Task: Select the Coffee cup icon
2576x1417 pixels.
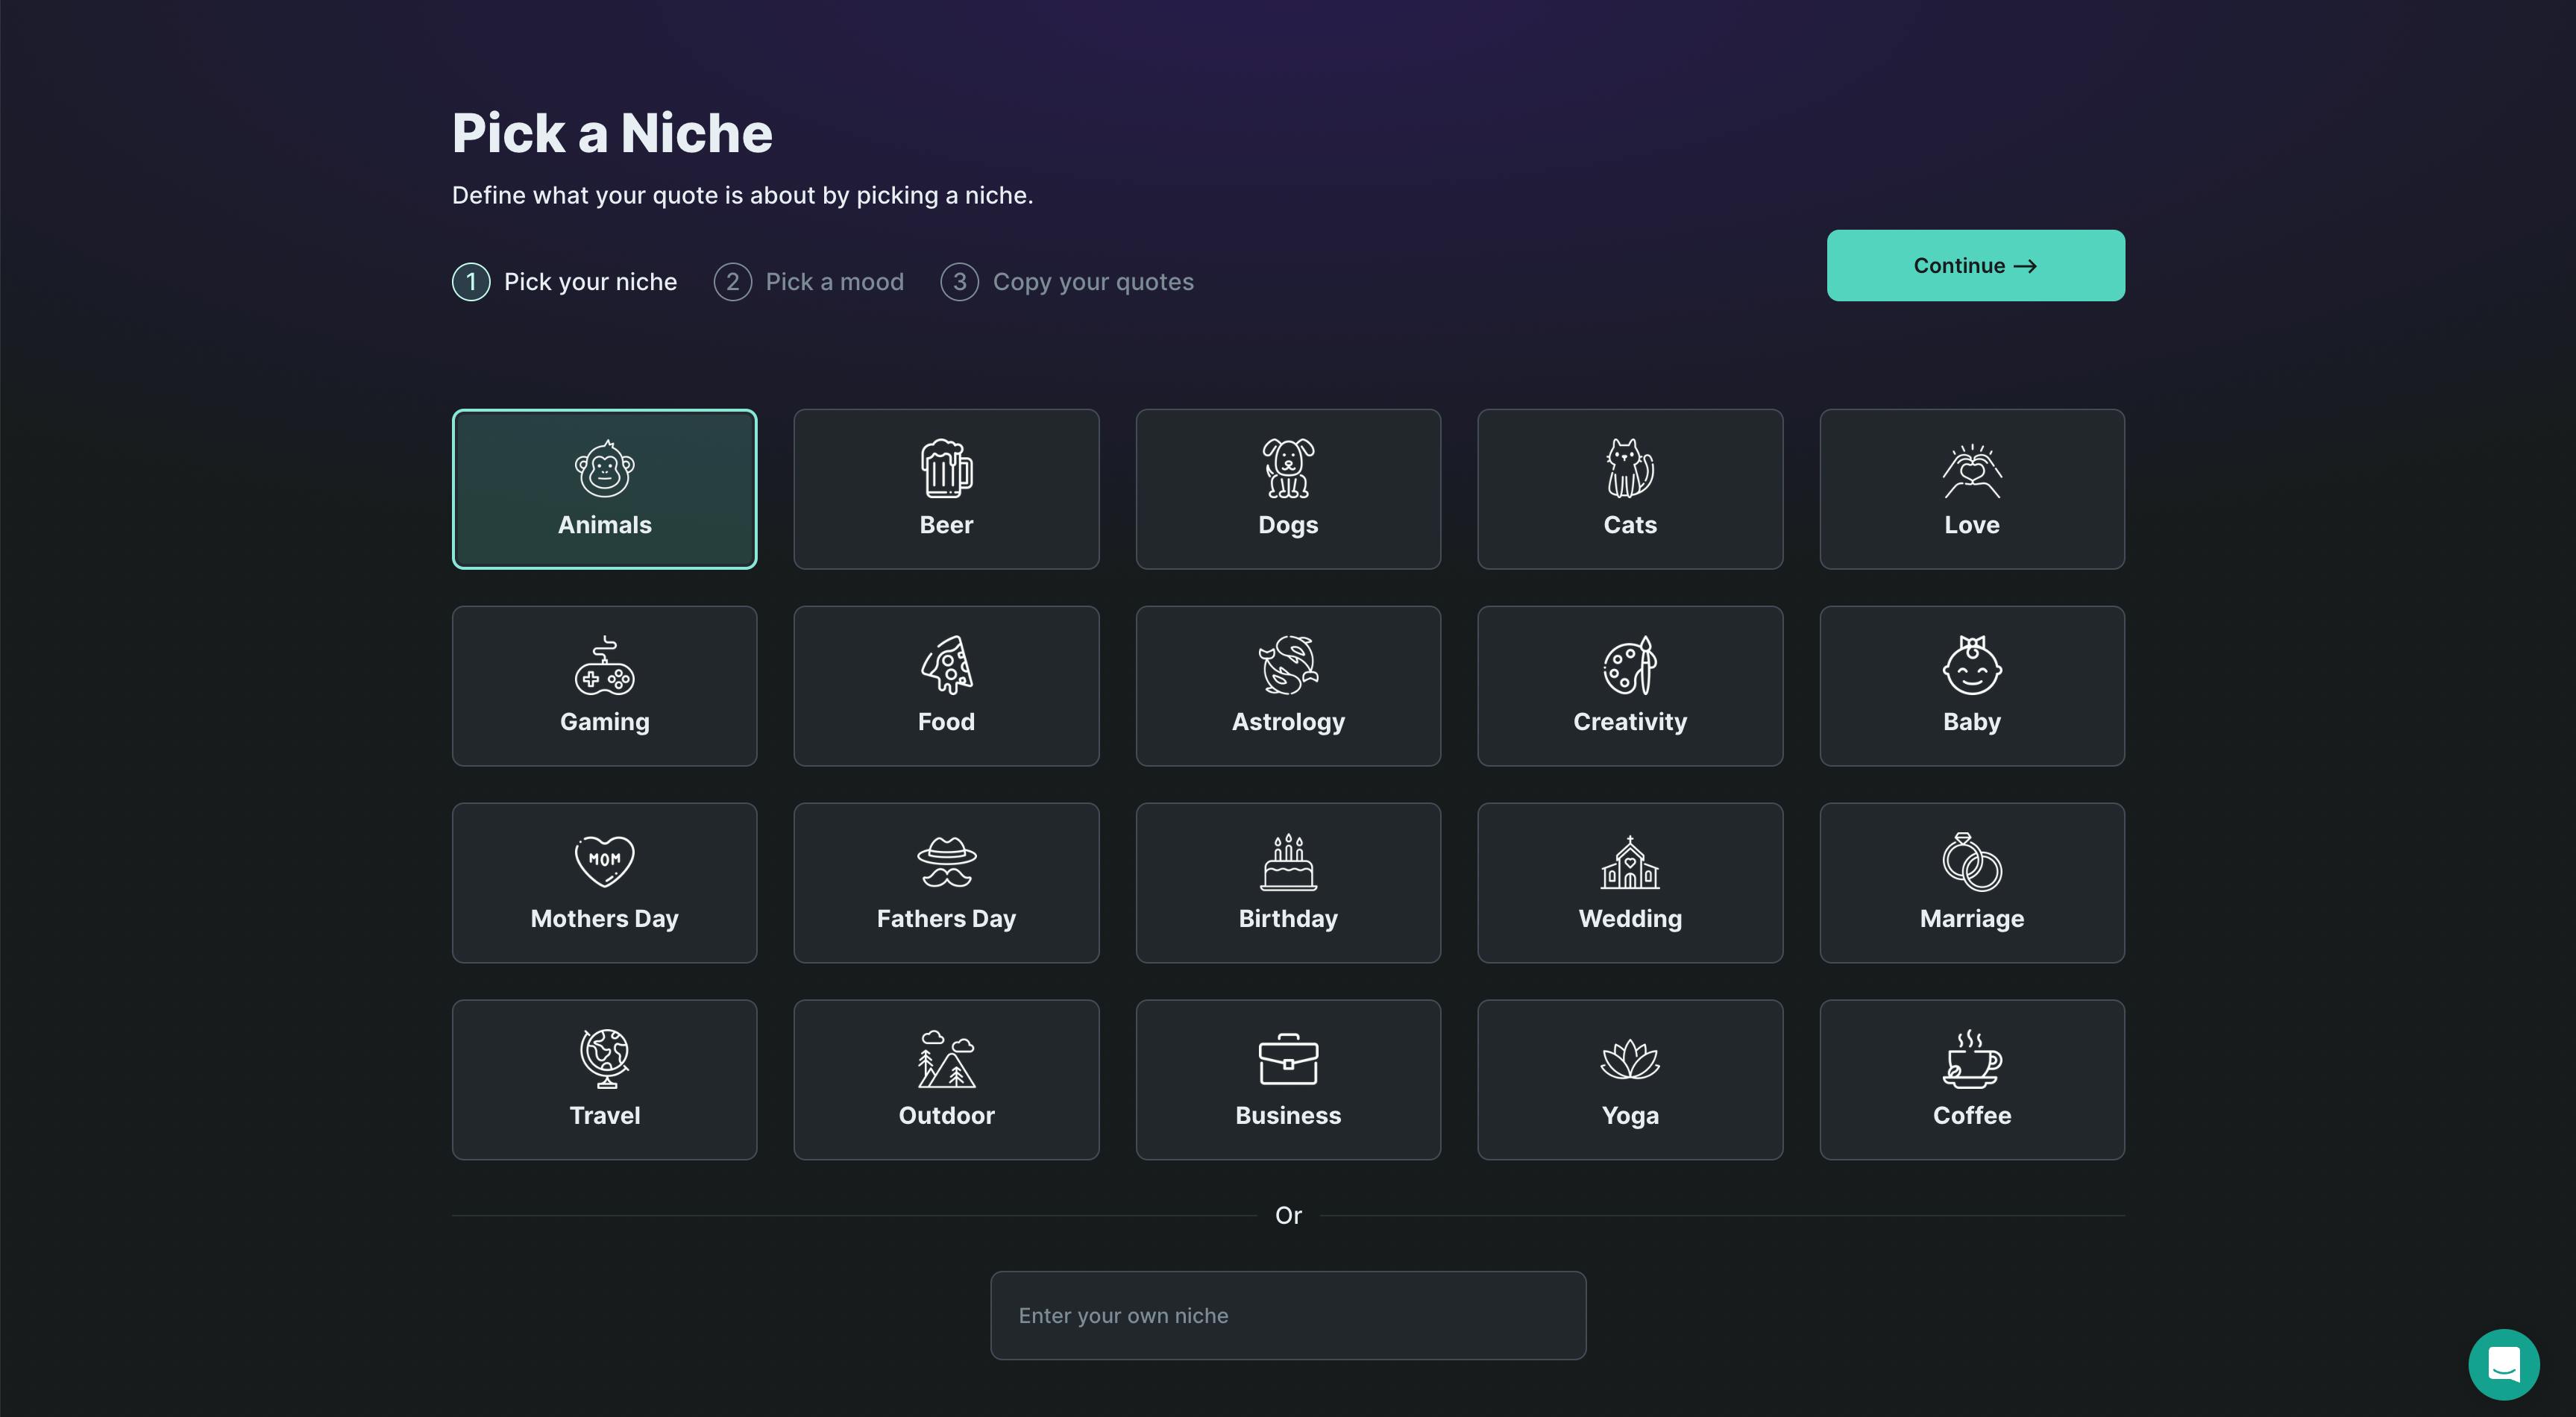Action: click(x=1971, y=1059)
